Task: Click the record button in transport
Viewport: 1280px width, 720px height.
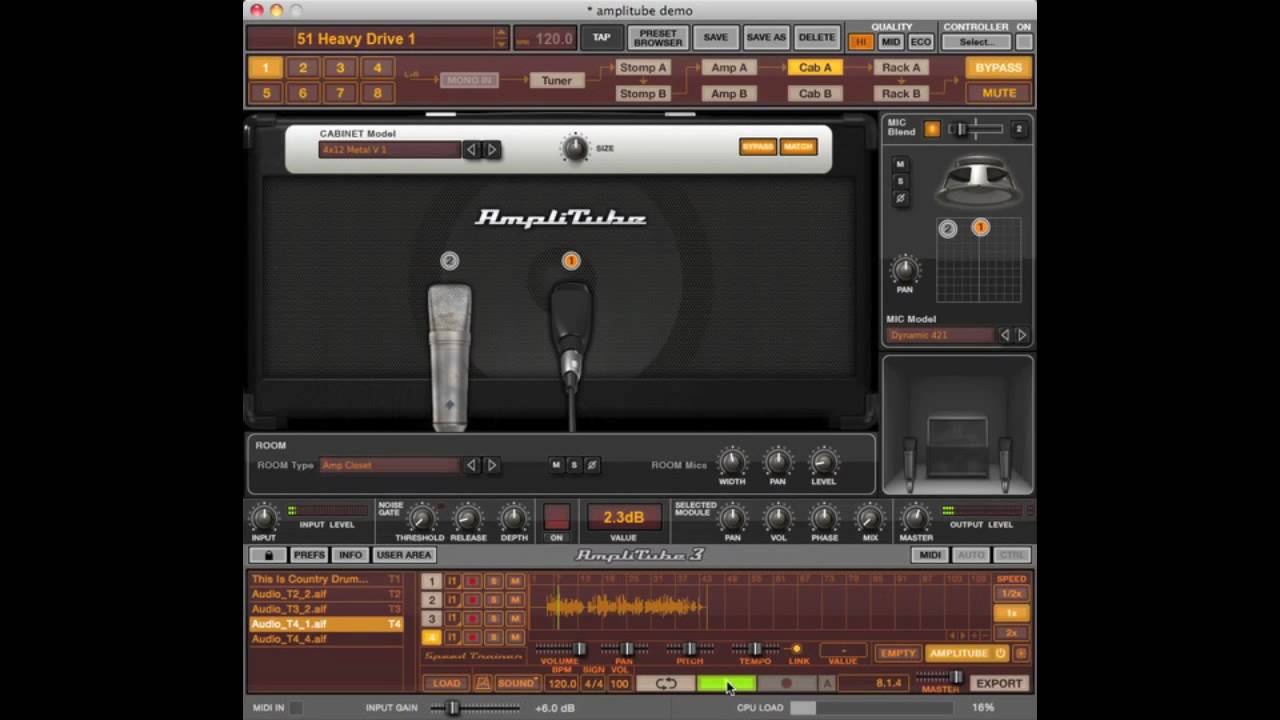Action: [x=787, y=684]
